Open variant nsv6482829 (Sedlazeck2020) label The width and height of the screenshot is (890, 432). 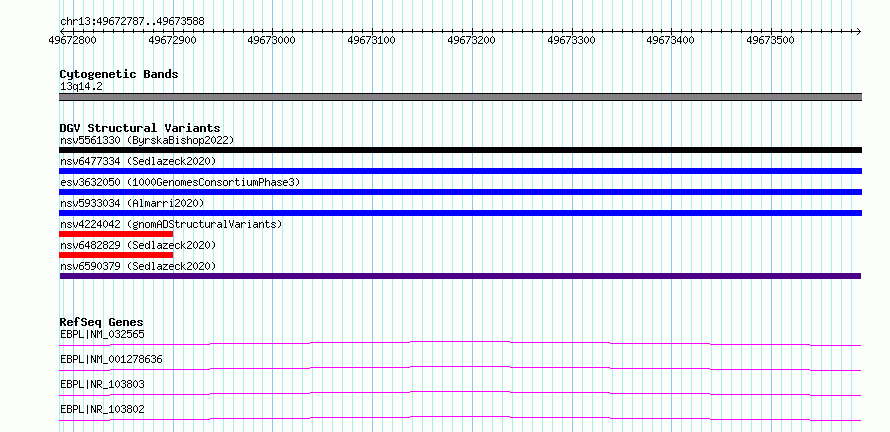pyautogui.click(x=138, y=245)
